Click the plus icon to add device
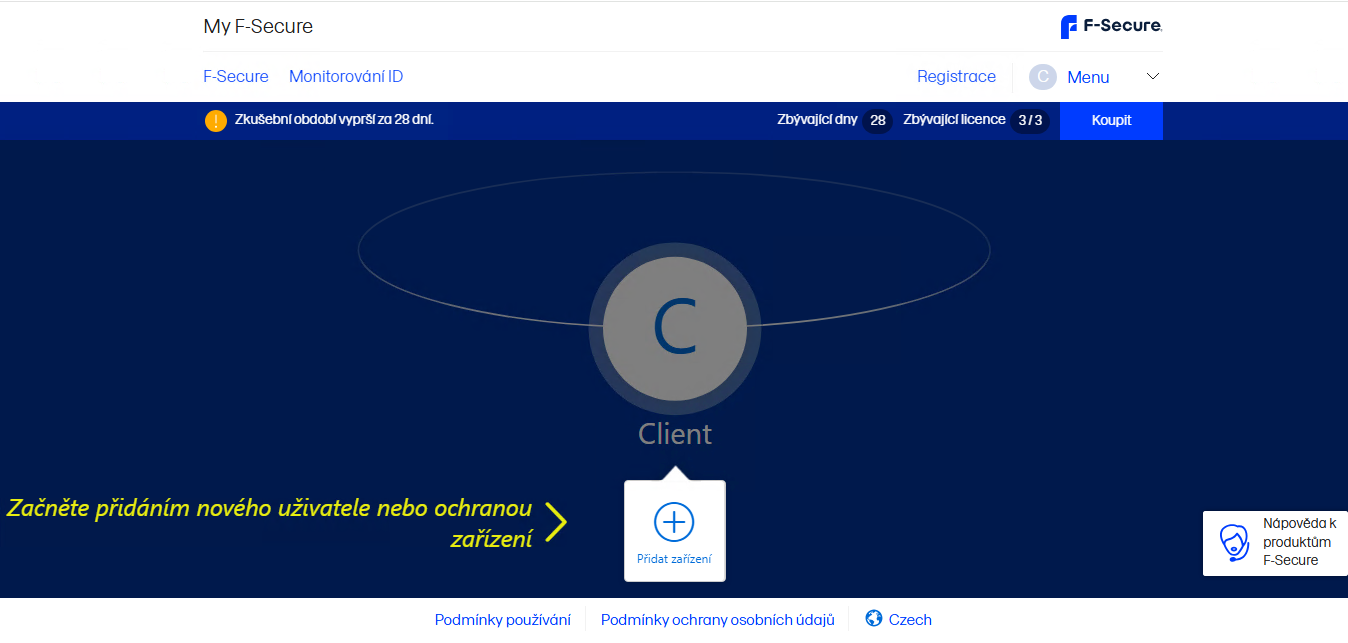The image size is (1348, 643). coord(674,522)
